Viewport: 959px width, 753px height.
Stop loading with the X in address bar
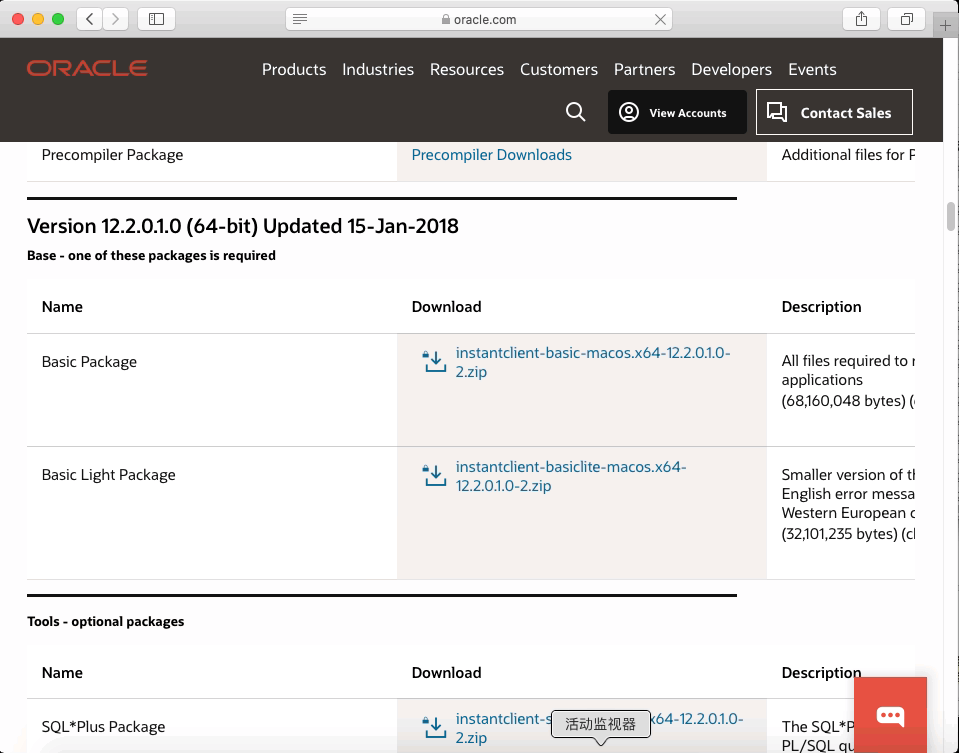[x=661, y=20]
